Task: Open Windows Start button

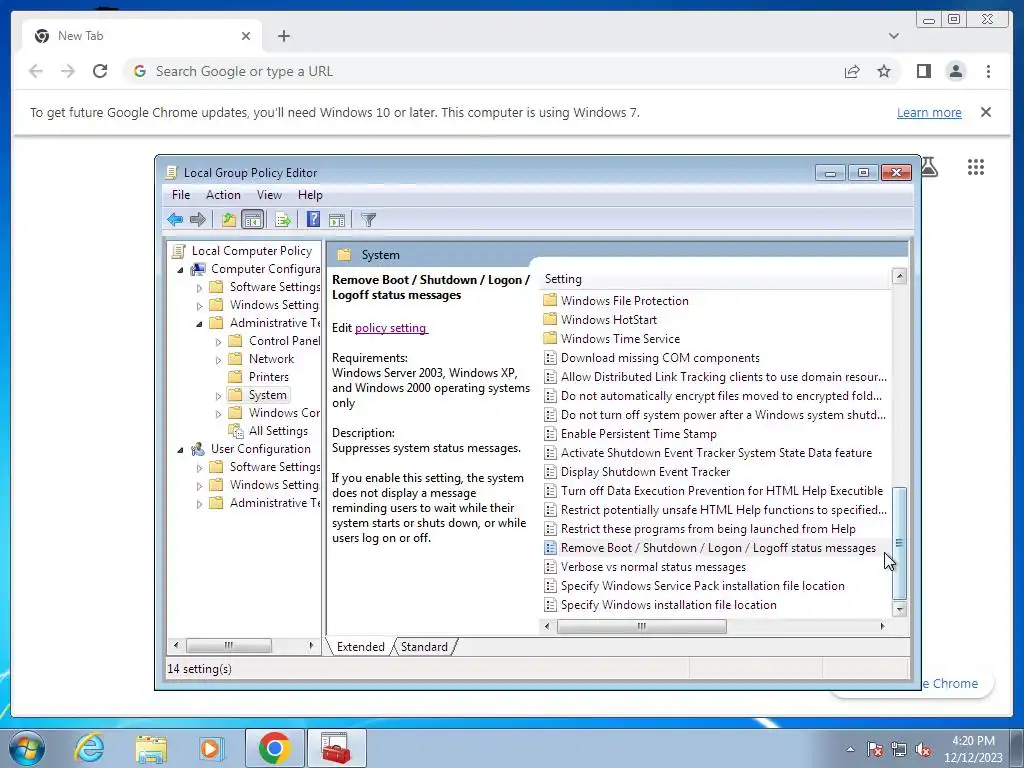Action: pos(27,748)
